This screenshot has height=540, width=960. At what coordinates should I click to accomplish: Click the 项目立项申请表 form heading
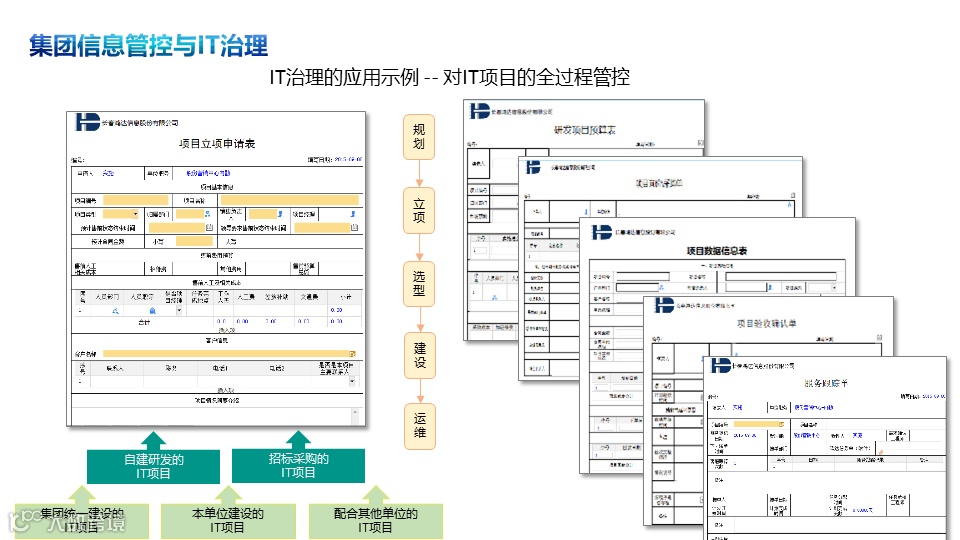click(217, 143)
